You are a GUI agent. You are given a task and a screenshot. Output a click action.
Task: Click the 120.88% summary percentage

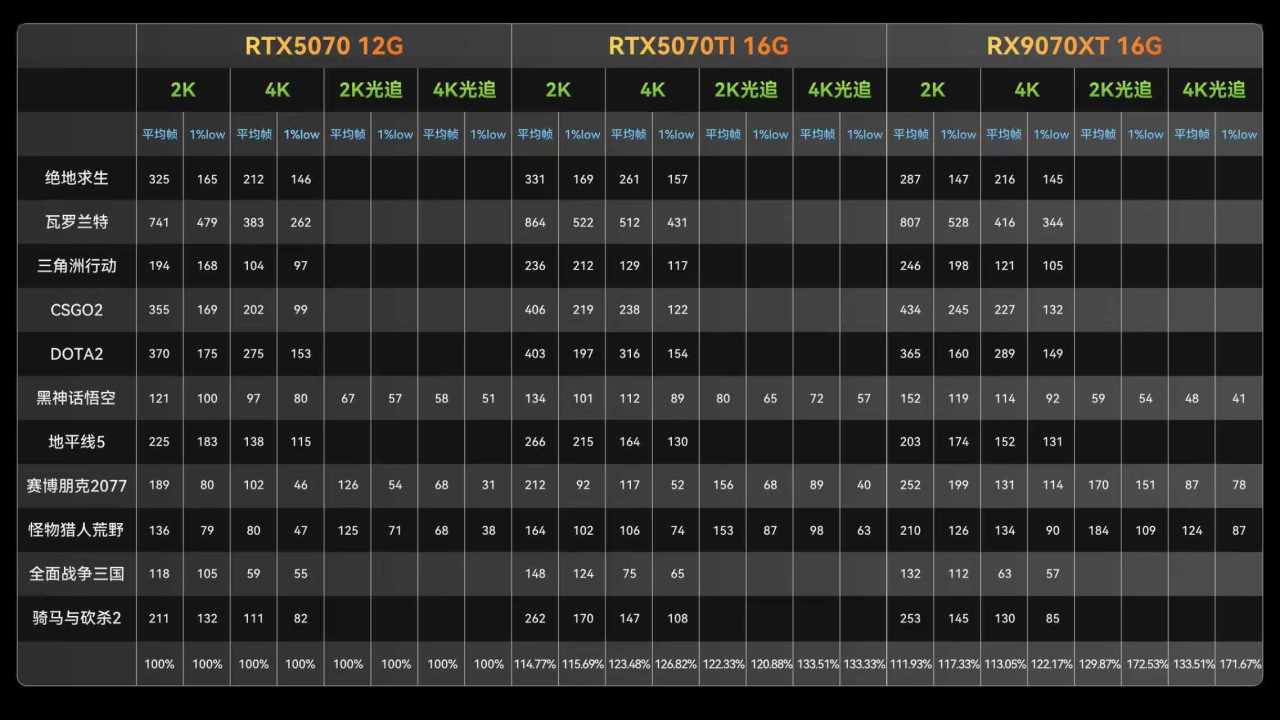[770, 664]
